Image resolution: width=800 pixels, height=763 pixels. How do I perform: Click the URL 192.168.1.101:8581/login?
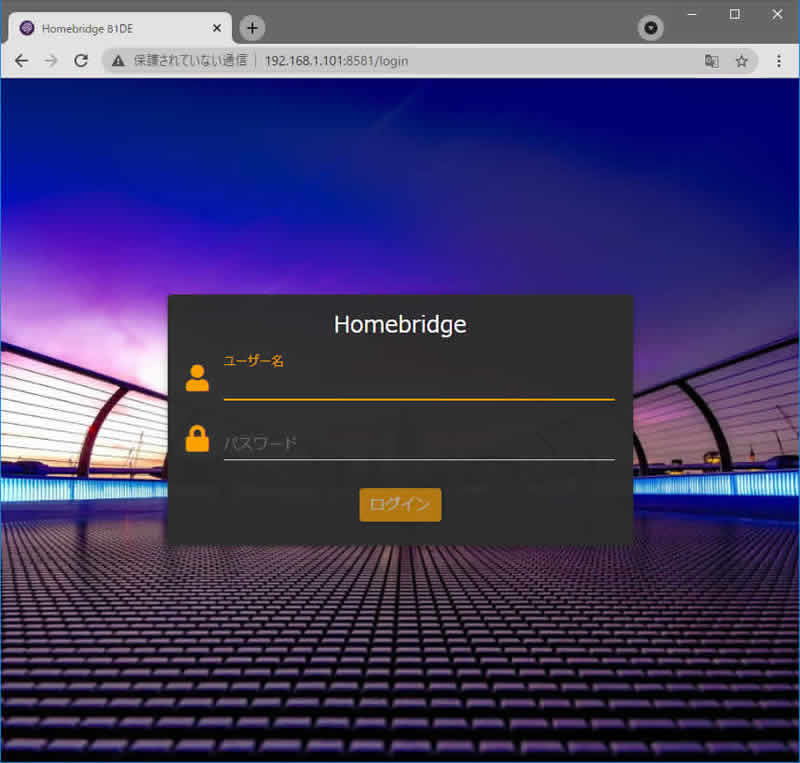point(336,61)
